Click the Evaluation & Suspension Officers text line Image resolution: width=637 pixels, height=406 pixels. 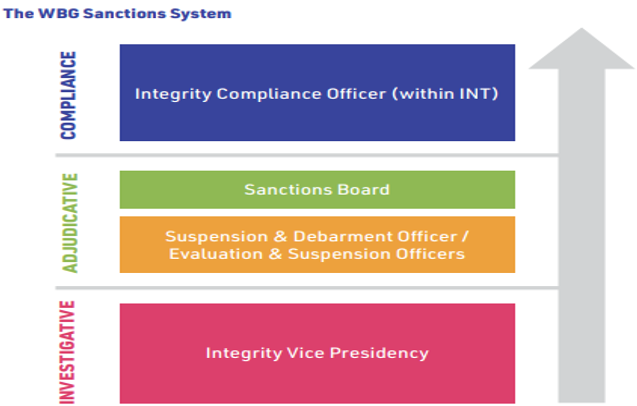317,254
